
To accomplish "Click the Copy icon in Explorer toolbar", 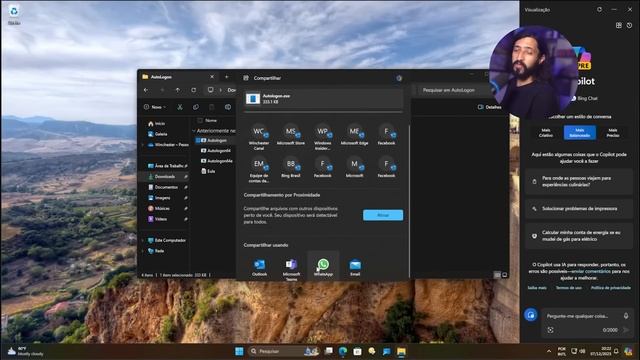I will pos(196,107).
